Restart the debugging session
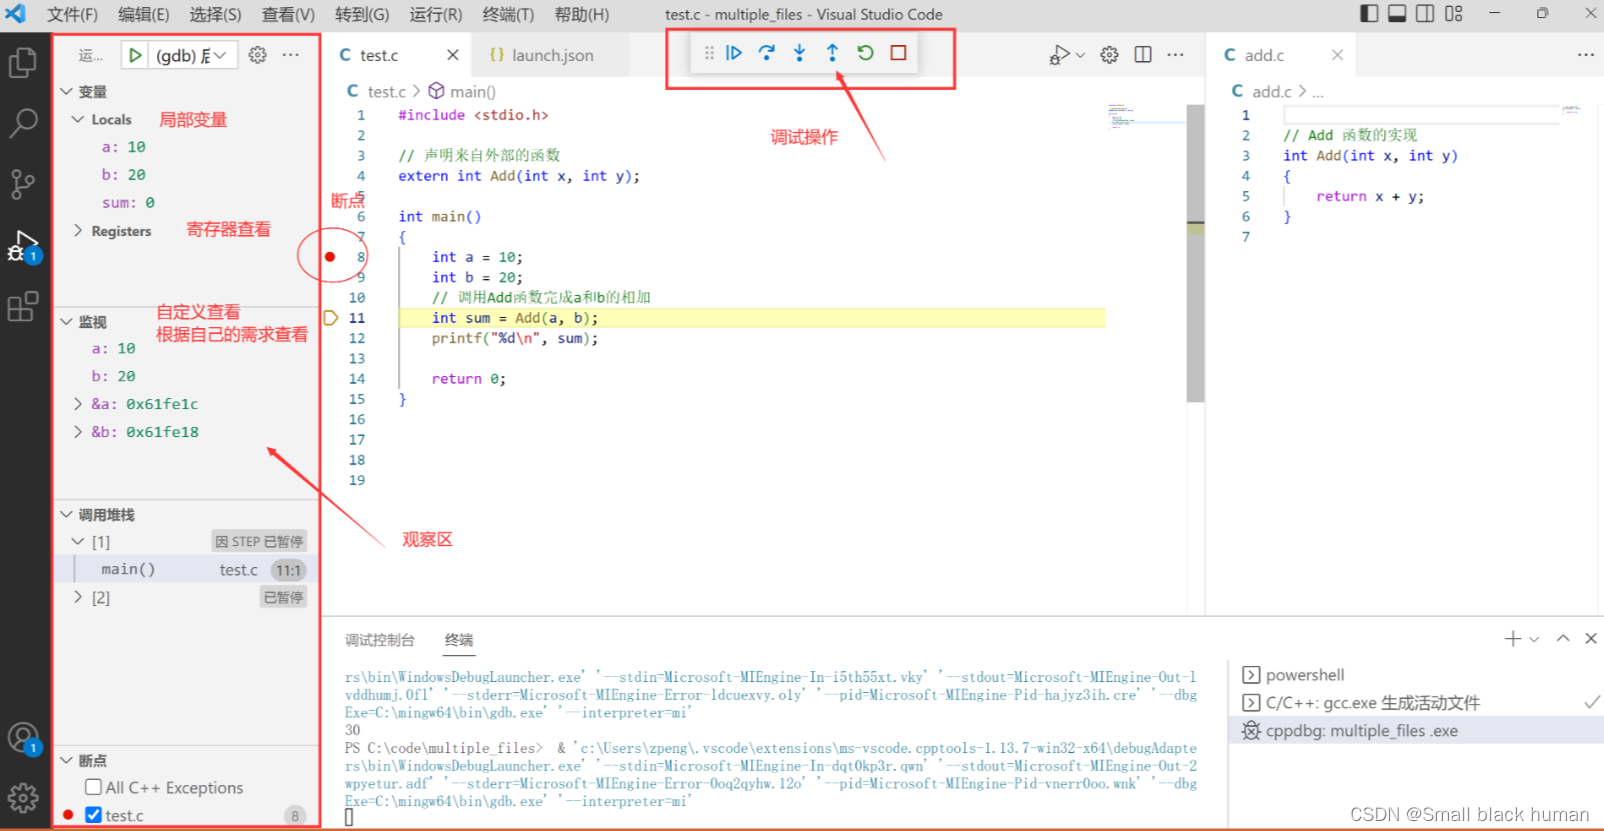 865,53
